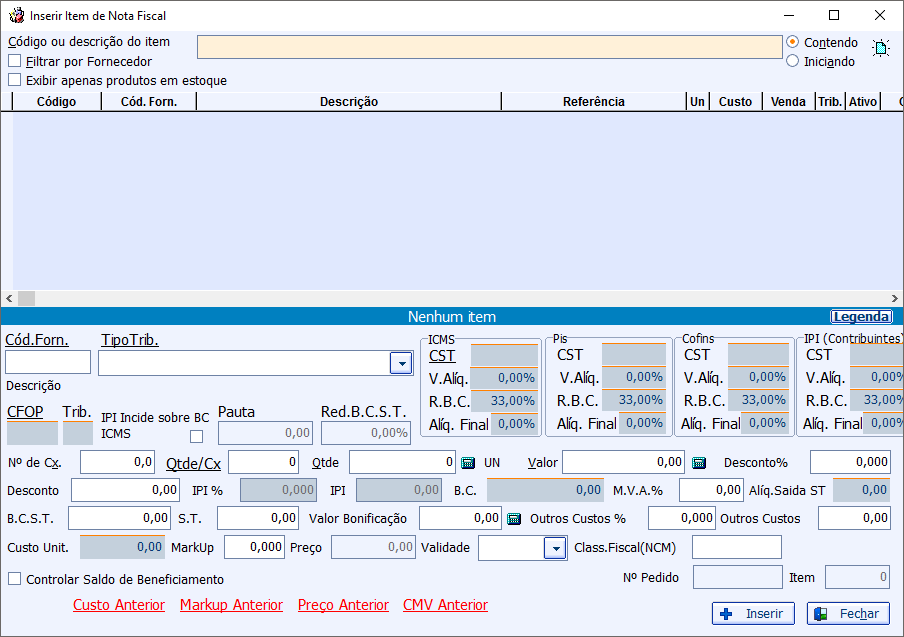Click the grid scrollbar right arrow
The width and height of the screenshot is (904, 637).
coord(894,298)
